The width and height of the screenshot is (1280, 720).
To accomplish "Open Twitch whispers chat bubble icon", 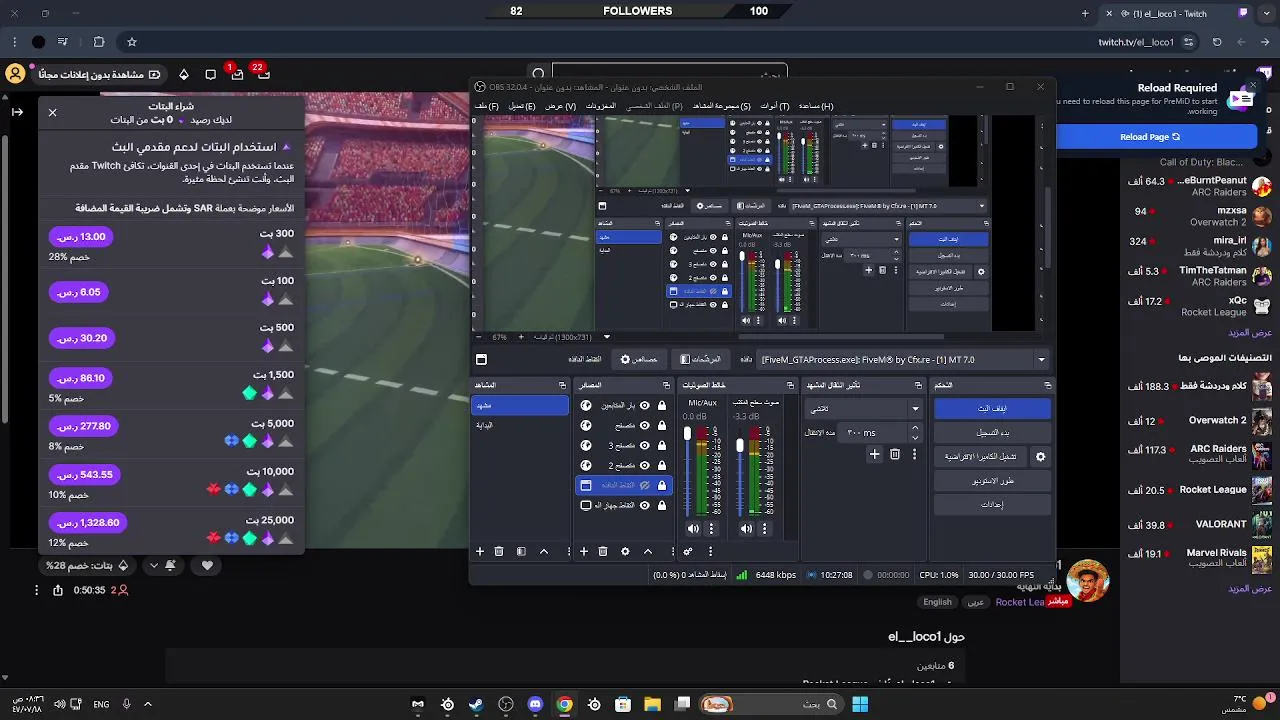I will (211, 74).
